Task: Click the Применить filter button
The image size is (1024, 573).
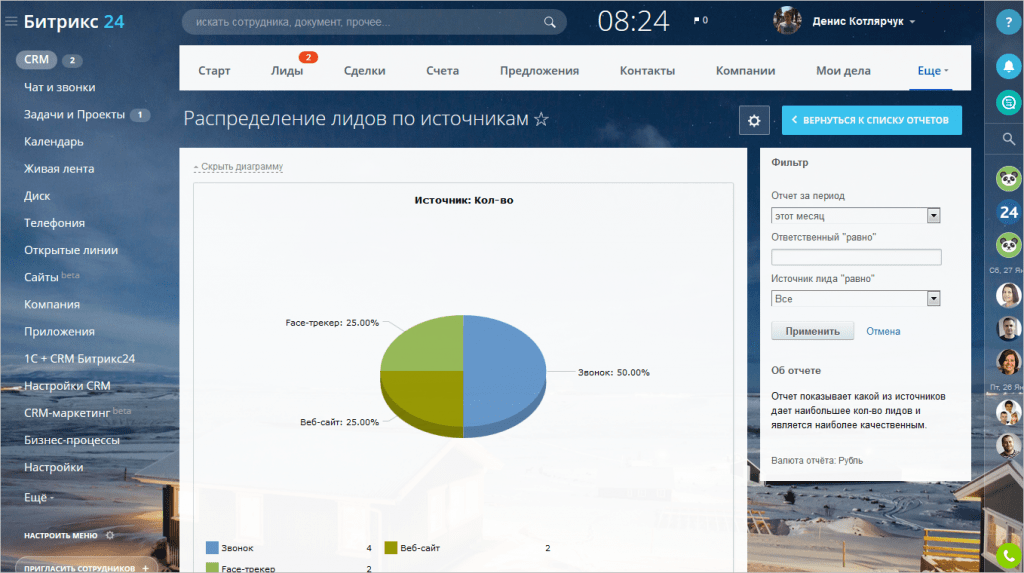Action: (812, 331)
